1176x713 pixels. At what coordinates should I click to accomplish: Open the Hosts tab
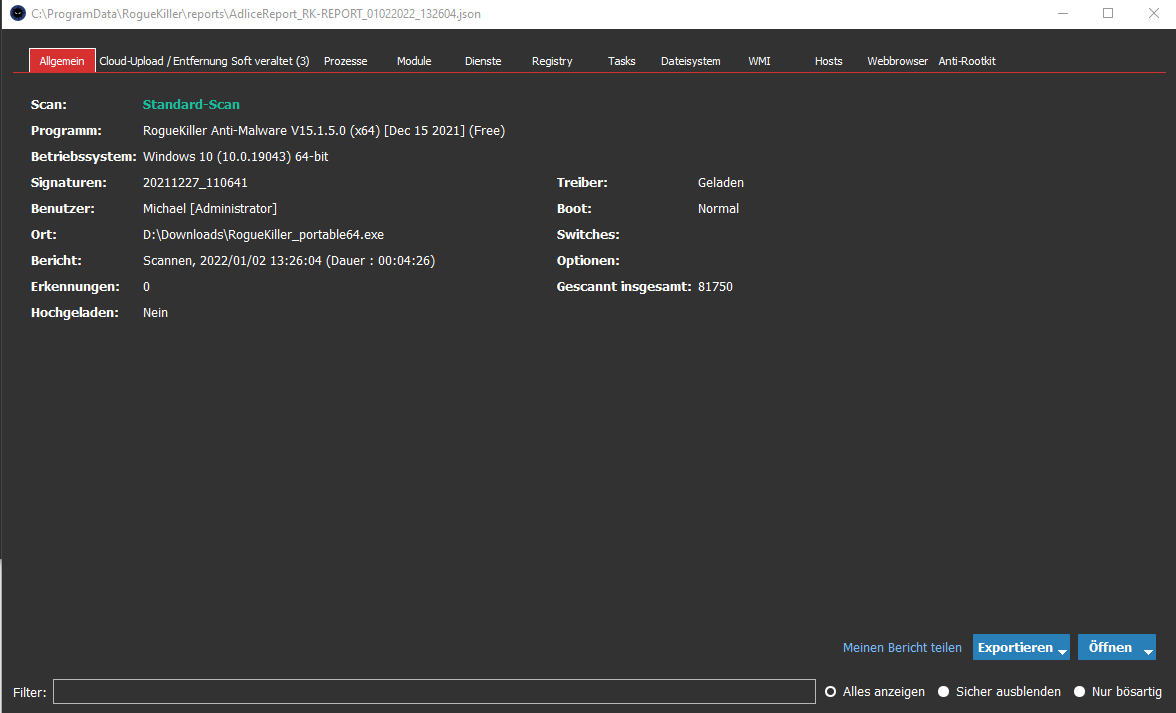coord(829,61)
